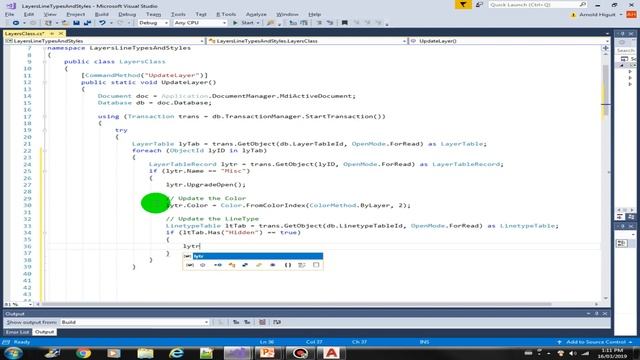This screenshot has height=360, width=640.
Task: Pin the LayersClass.cs tab
Action: pos(52,33)
